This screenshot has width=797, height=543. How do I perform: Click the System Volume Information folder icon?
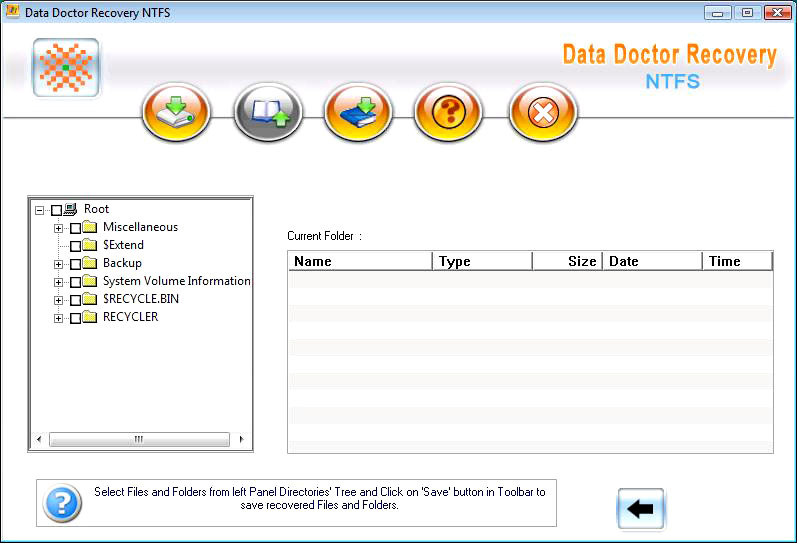(90, 281)
